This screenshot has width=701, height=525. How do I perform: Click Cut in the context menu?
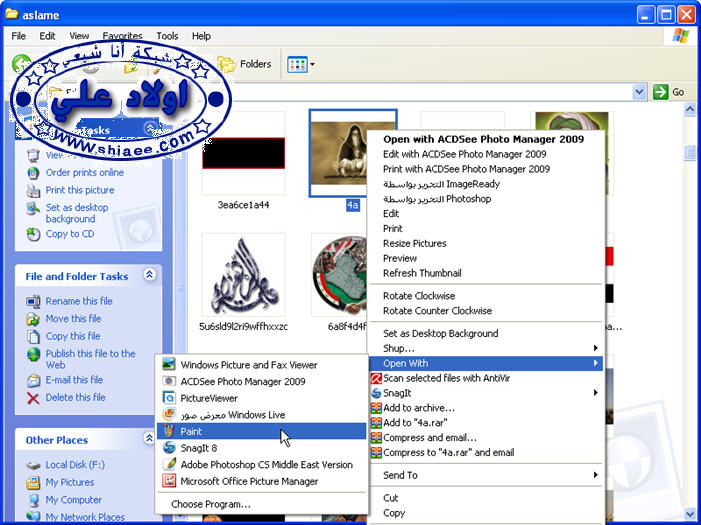486,498
